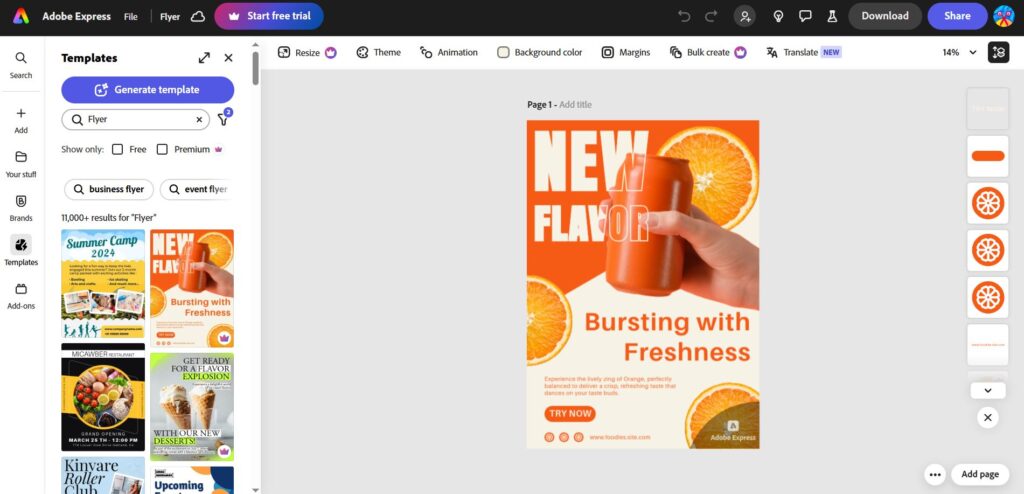Open the Margins settings
Image resolution: width=1024 pixels, height=494 pixels.
pos(626,52)
